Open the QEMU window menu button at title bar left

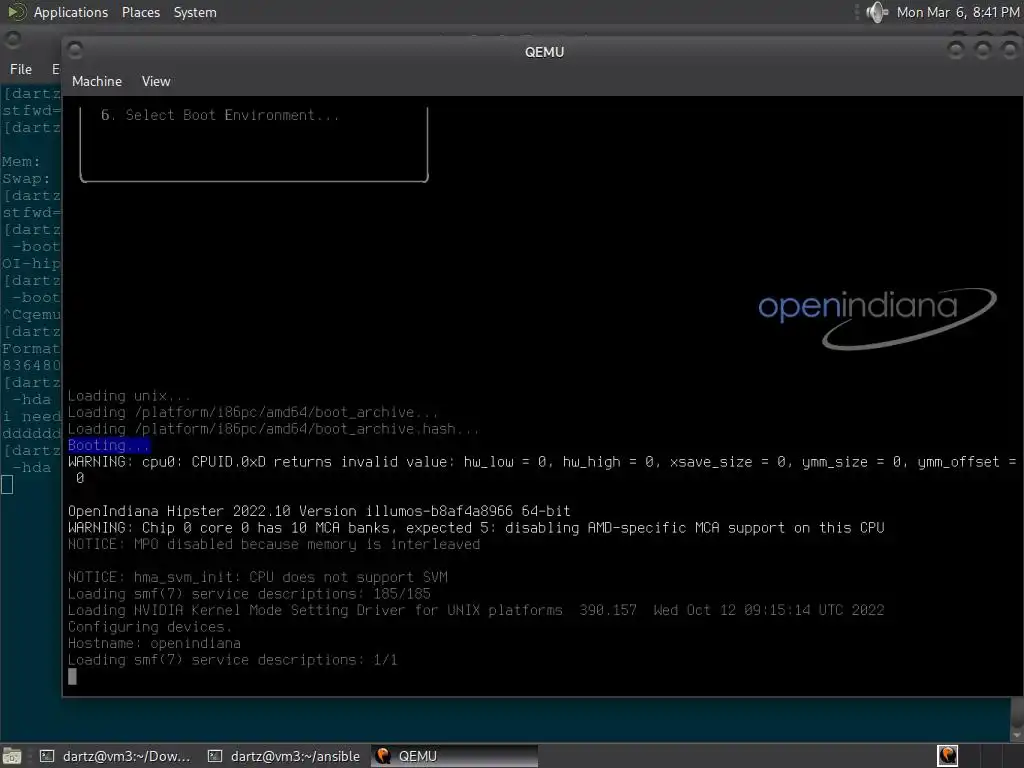click(75, 50)
